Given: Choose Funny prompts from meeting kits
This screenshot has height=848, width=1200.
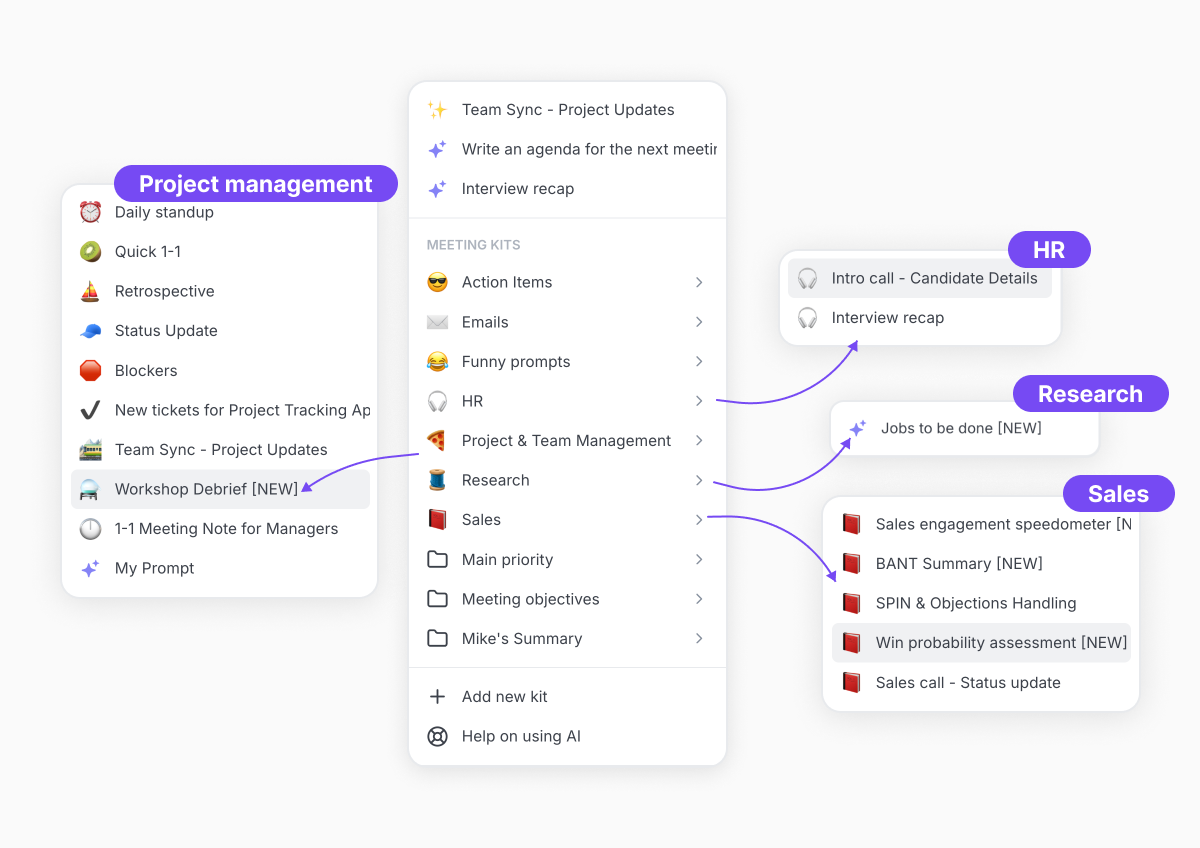Looking at the screenshot, I should click(x=516, y=362).
